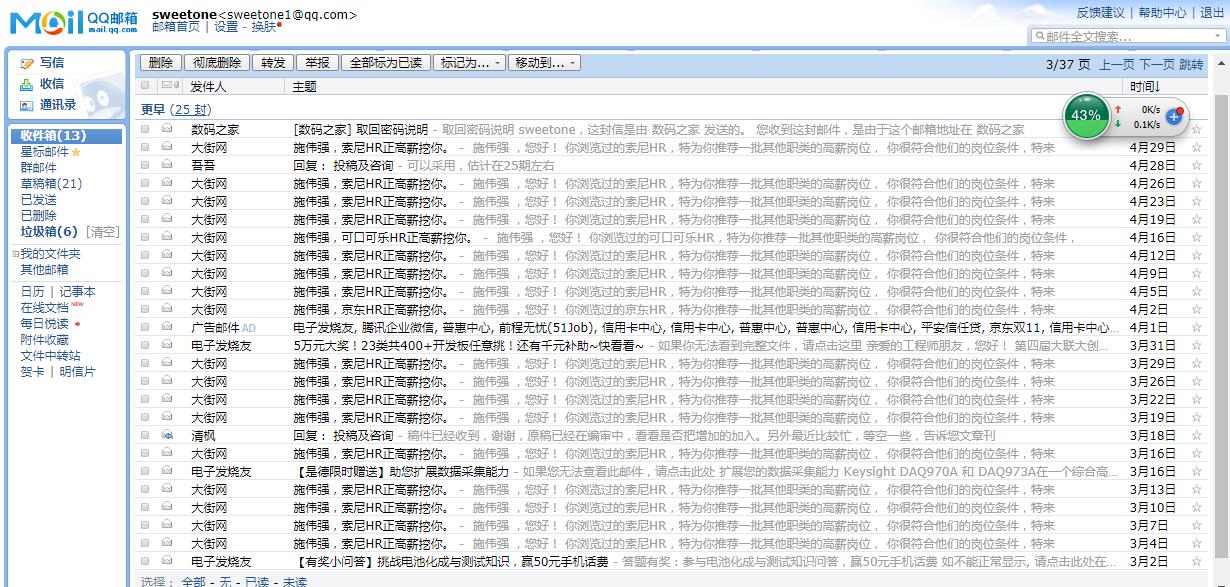The width and height of the screenshot is (1230, 587).
Task: Check the 4月2日 京东HR email checkbox
Action: click(x=145, y=309)
